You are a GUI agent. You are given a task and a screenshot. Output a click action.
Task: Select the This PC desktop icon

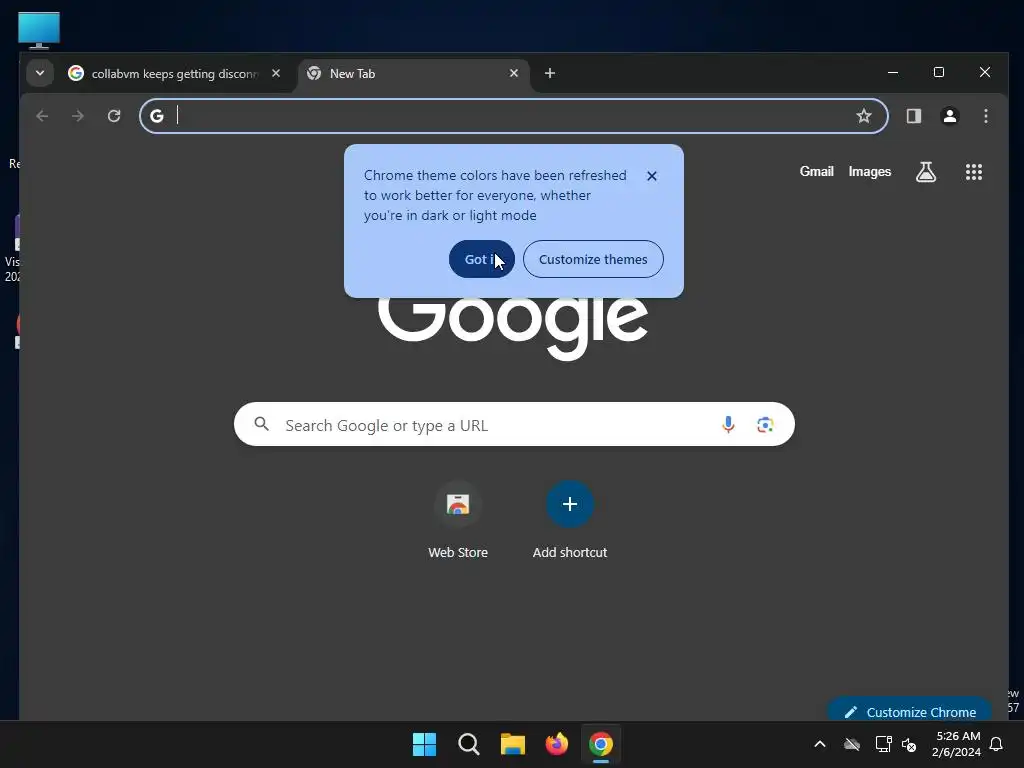(x=39, y=30)
